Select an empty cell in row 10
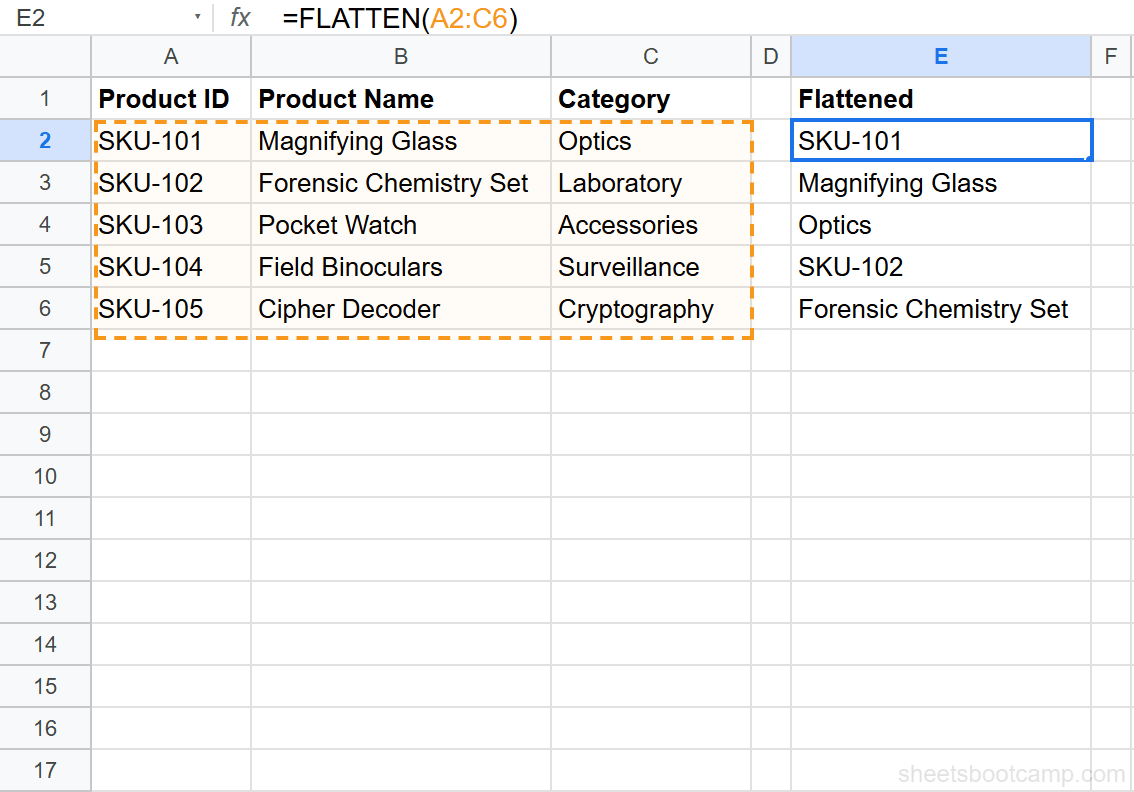1134x792 pixels. (x=400, y=476)
